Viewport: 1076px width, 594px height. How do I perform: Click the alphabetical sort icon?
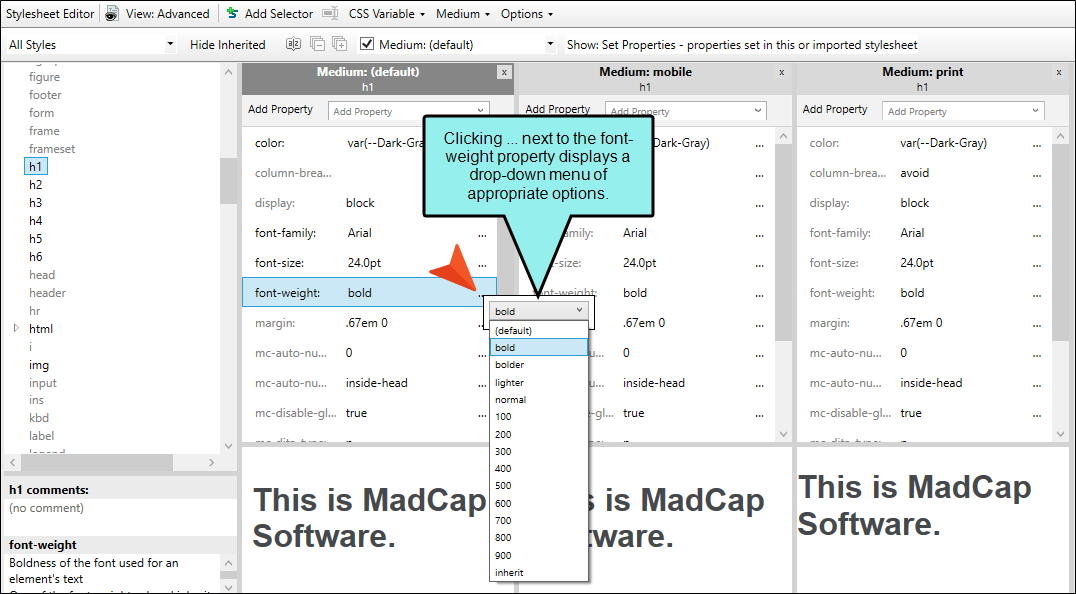pyautogui.click(x=293, y=45)
